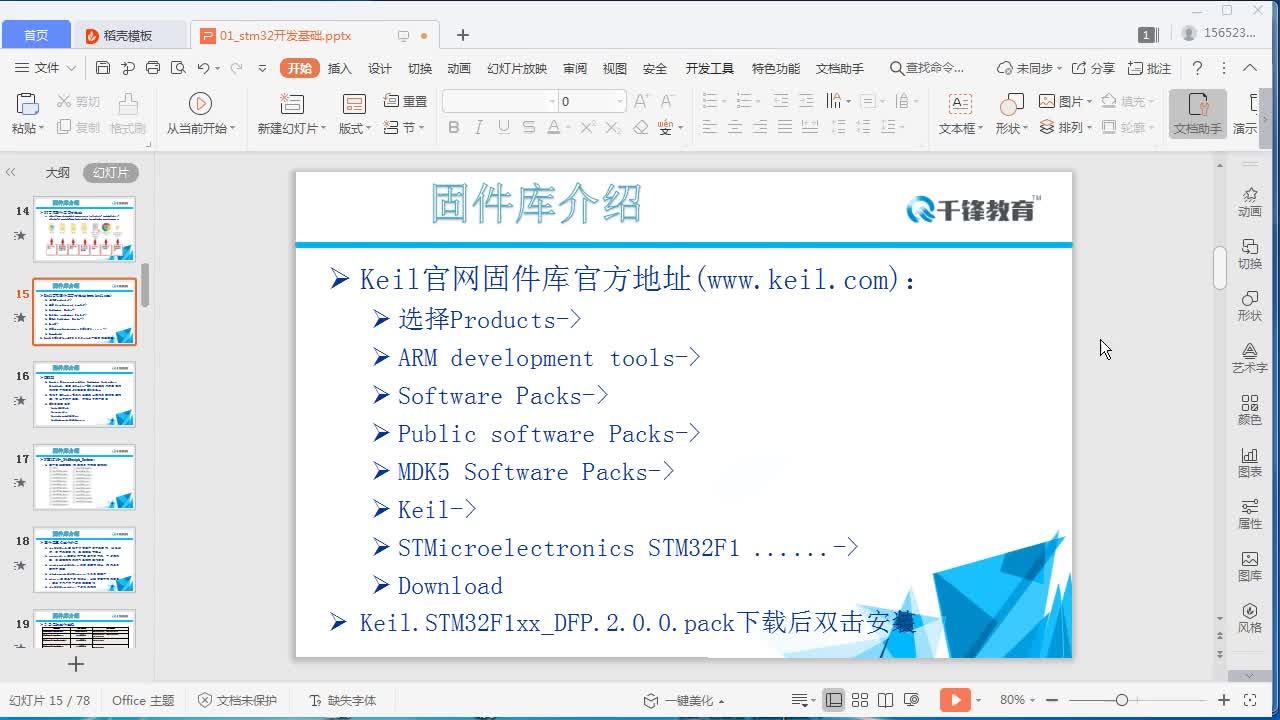The height and width of the screenshot is (720, 1280).
Task: Expand the 粘贴 paste options dropdown
Action: (42, 128)
